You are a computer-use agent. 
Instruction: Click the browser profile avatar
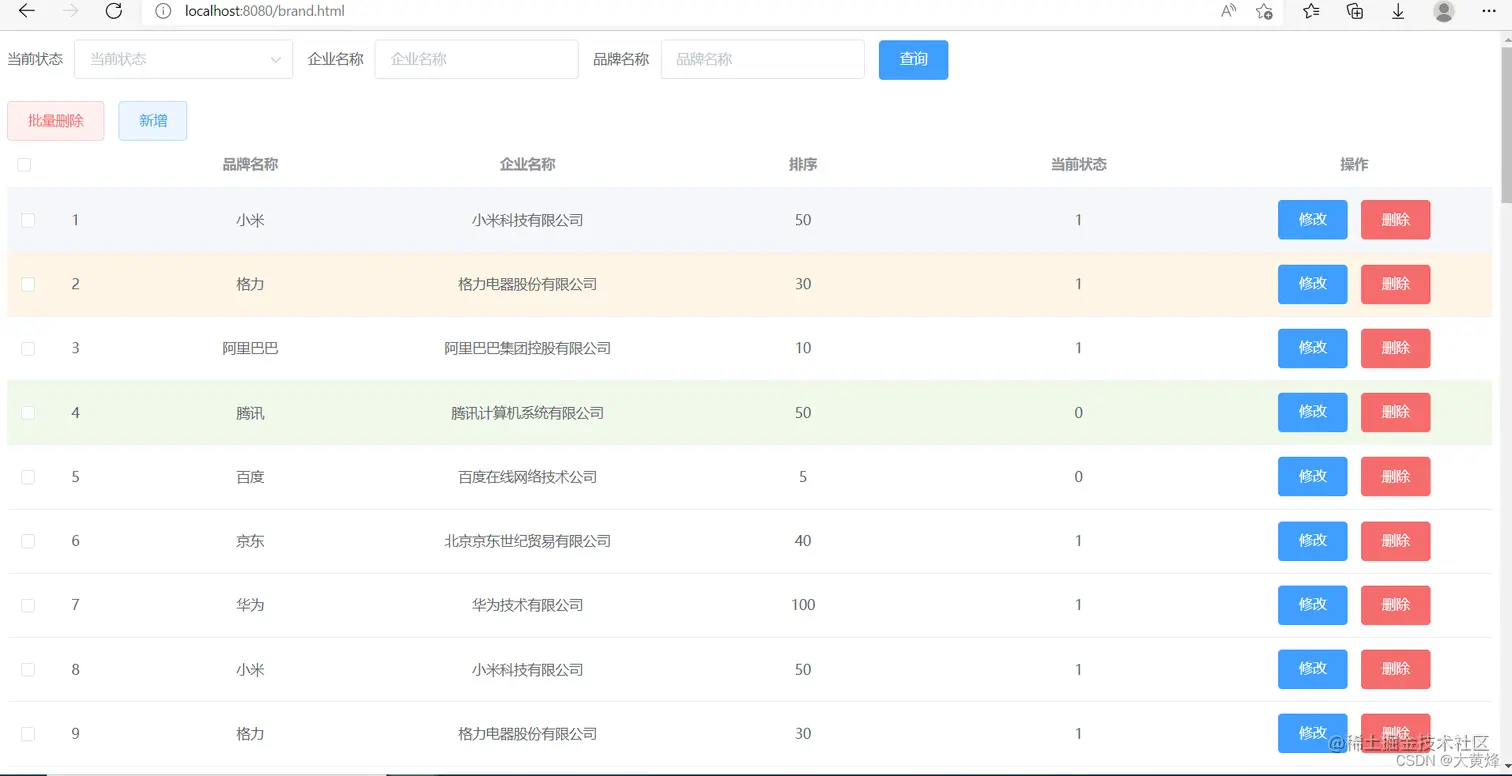tap(1442, 12)
